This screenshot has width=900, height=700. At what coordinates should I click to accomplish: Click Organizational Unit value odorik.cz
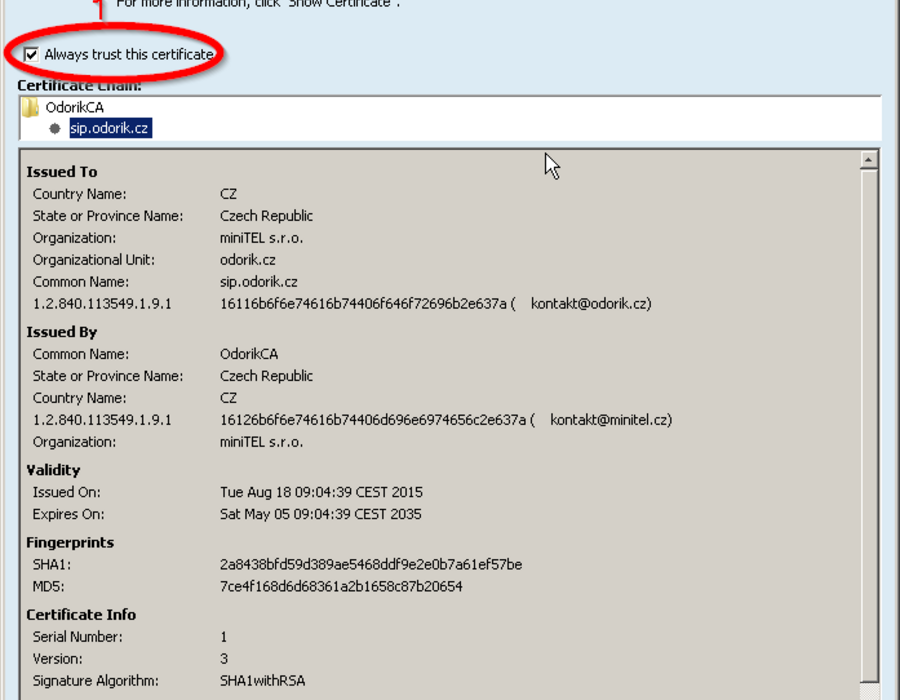click(247, 260)
